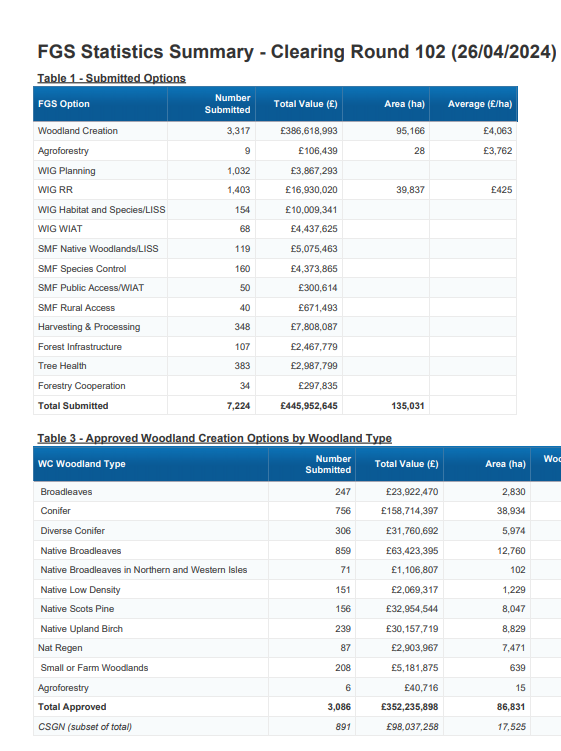Select the CSGN (subset of total) row
561x751 pixels.
click(297, 727)
